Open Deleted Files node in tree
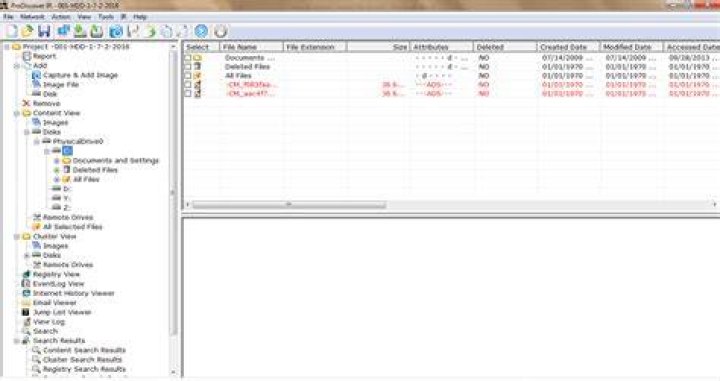This screenshot has height=381, width=720. pyautogui.click(x=95, y=170)
